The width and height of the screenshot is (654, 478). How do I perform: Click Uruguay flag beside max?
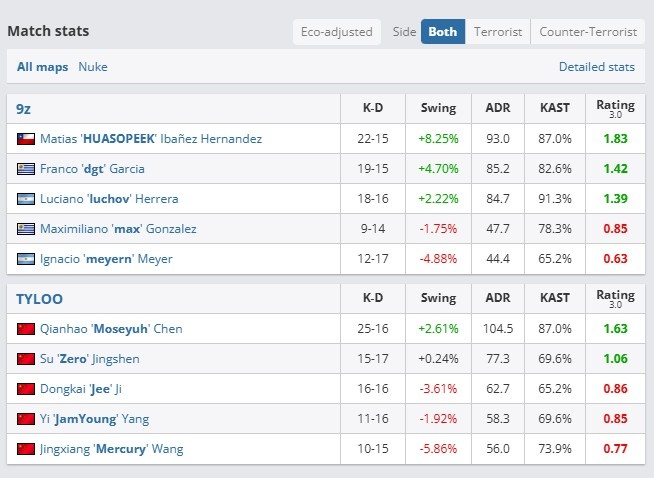26,229
